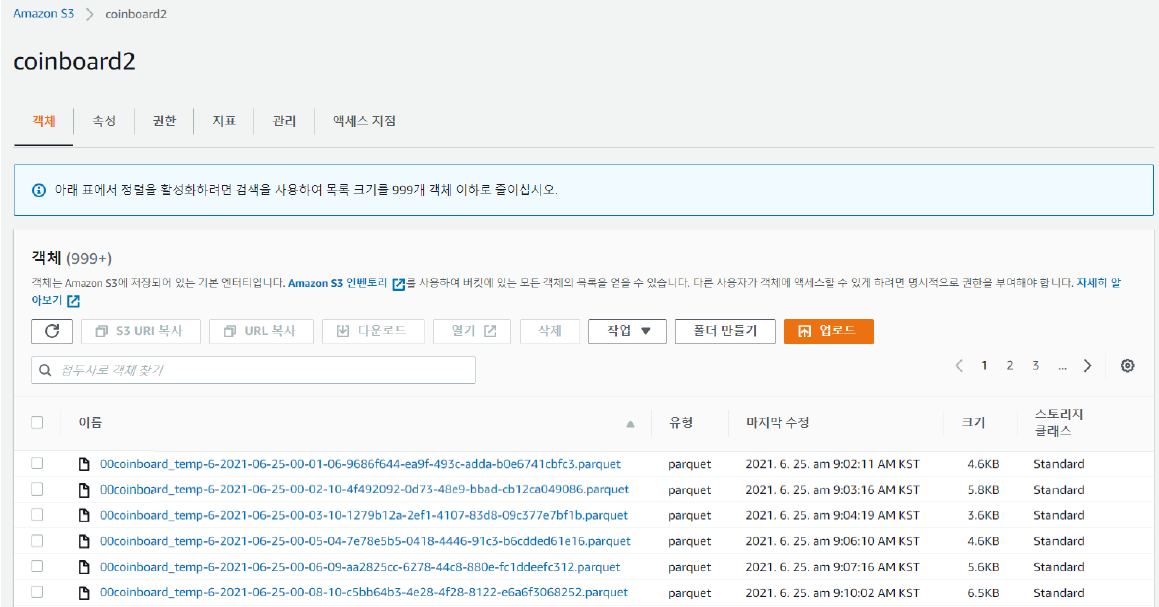Click the 열기 button
The width and height of the screenshot is (1159, 607).
473,331
